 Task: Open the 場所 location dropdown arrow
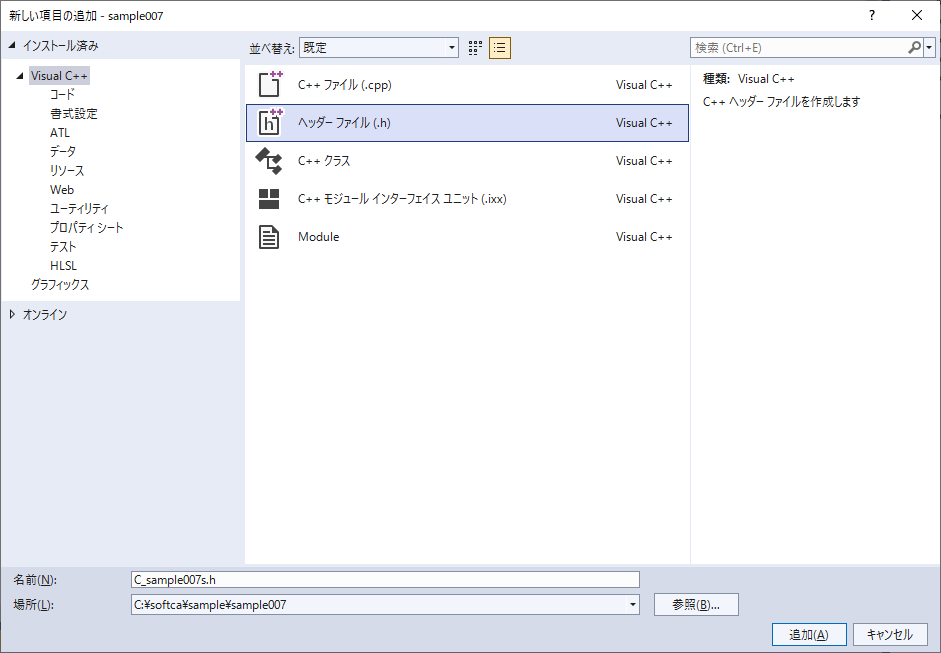pos(632,605)
